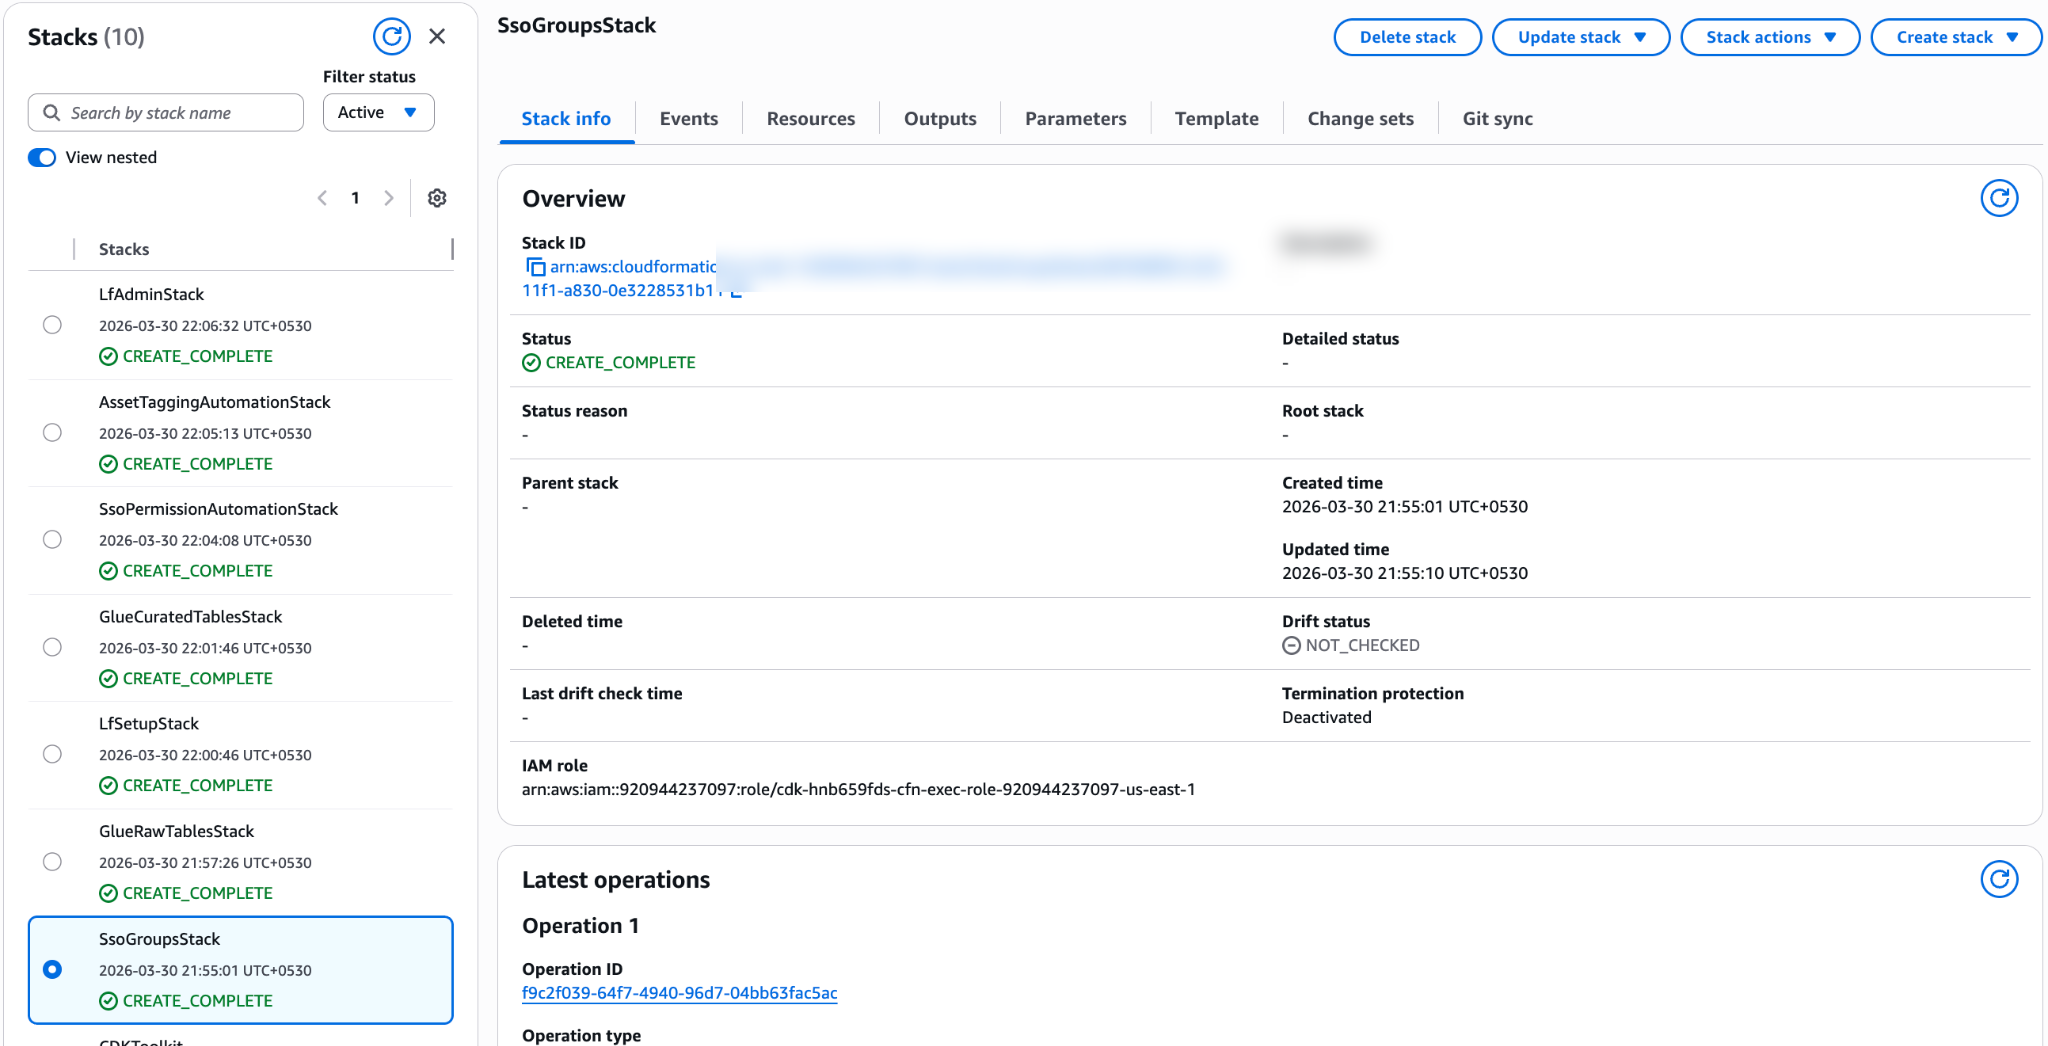Switch to the Stack info tab
2048x1046 pixels.
click(x=566, y=119)
